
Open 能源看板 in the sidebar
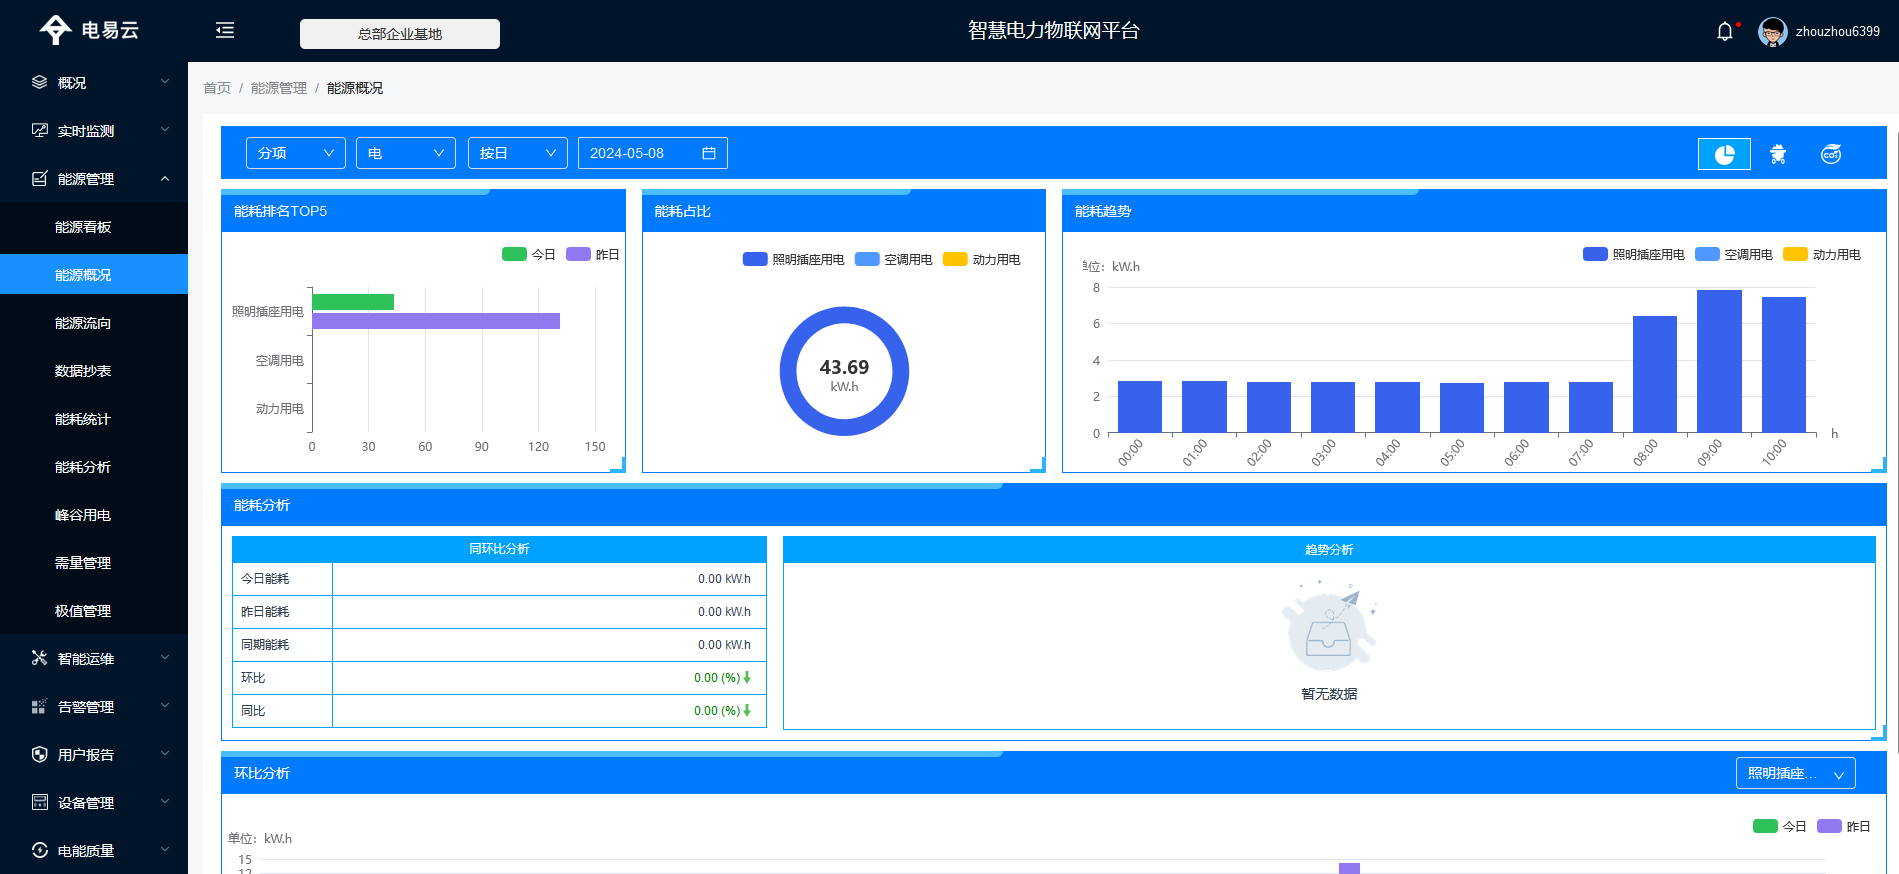coord(94,227)
